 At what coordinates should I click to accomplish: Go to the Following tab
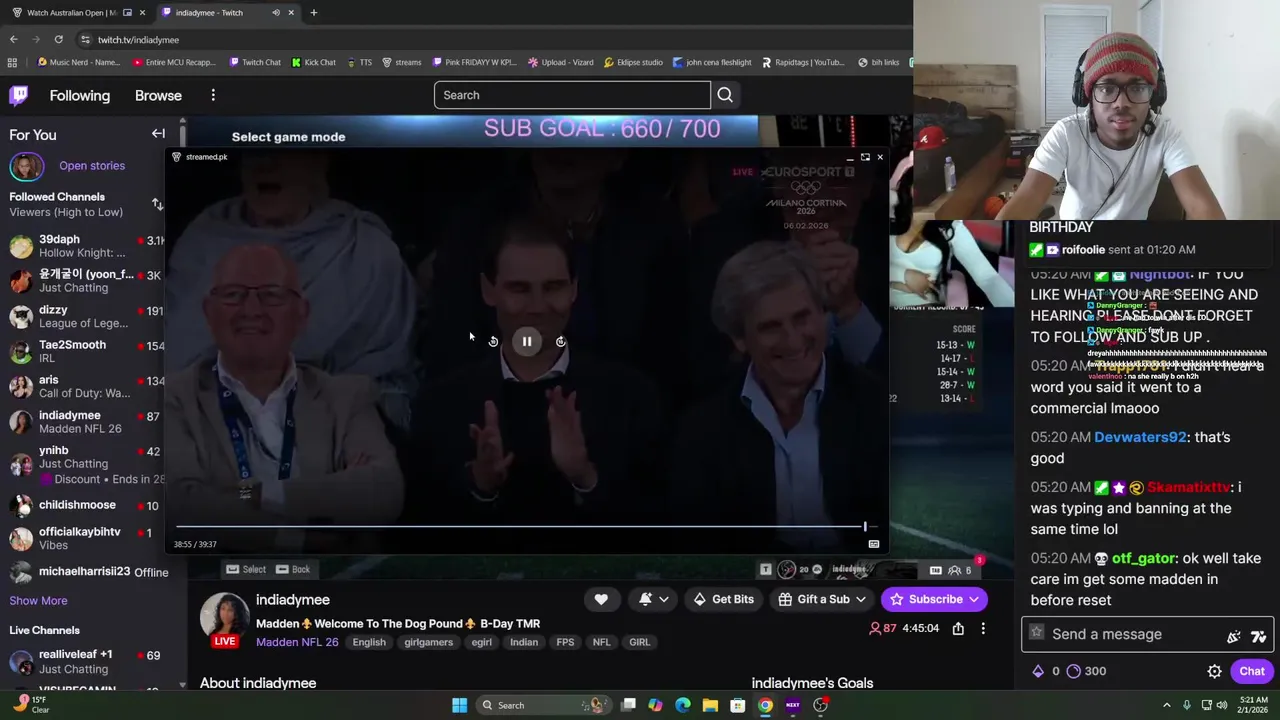click(80, 95)
